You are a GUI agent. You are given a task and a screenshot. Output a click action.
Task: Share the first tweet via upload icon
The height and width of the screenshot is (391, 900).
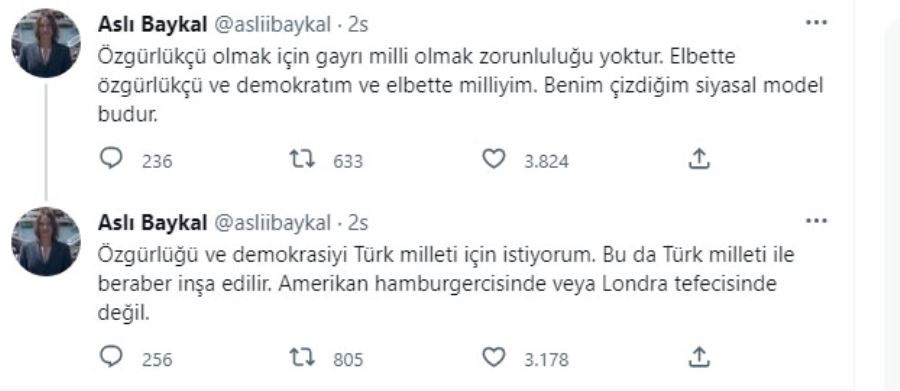(x=699, y=159)
